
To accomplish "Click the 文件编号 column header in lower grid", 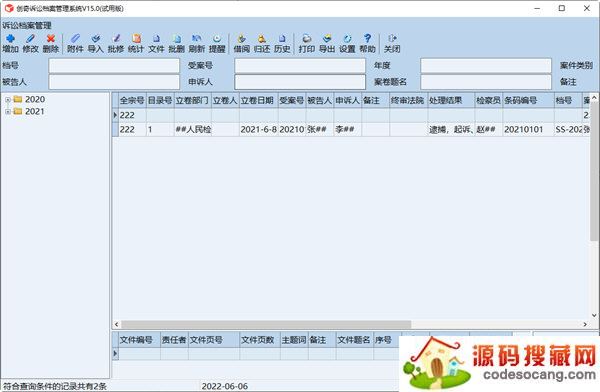I will (x=139, y=340).
